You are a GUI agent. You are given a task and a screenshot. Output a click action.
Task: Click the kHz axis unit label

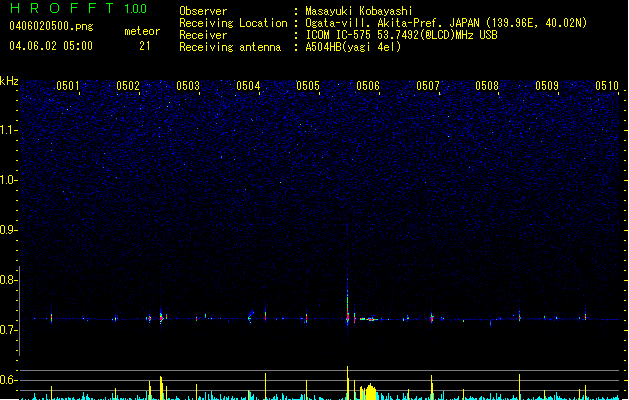(9, 81)
